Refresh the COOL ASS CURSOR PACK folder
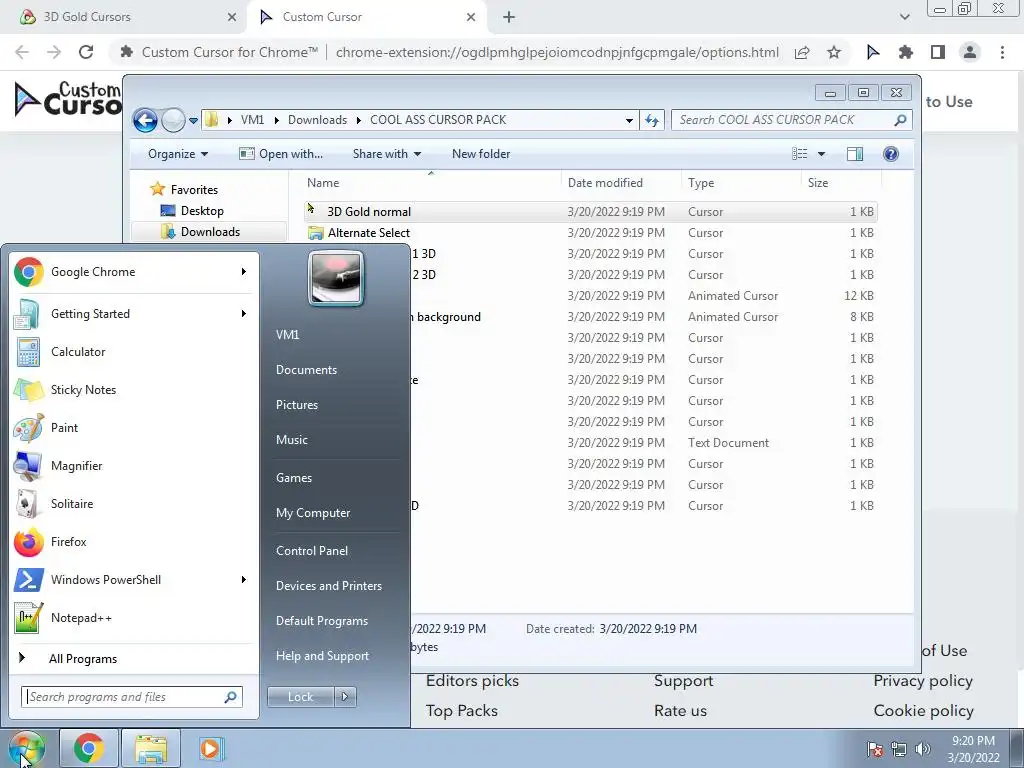The image size is (1024, 768). tap(652, 120)
